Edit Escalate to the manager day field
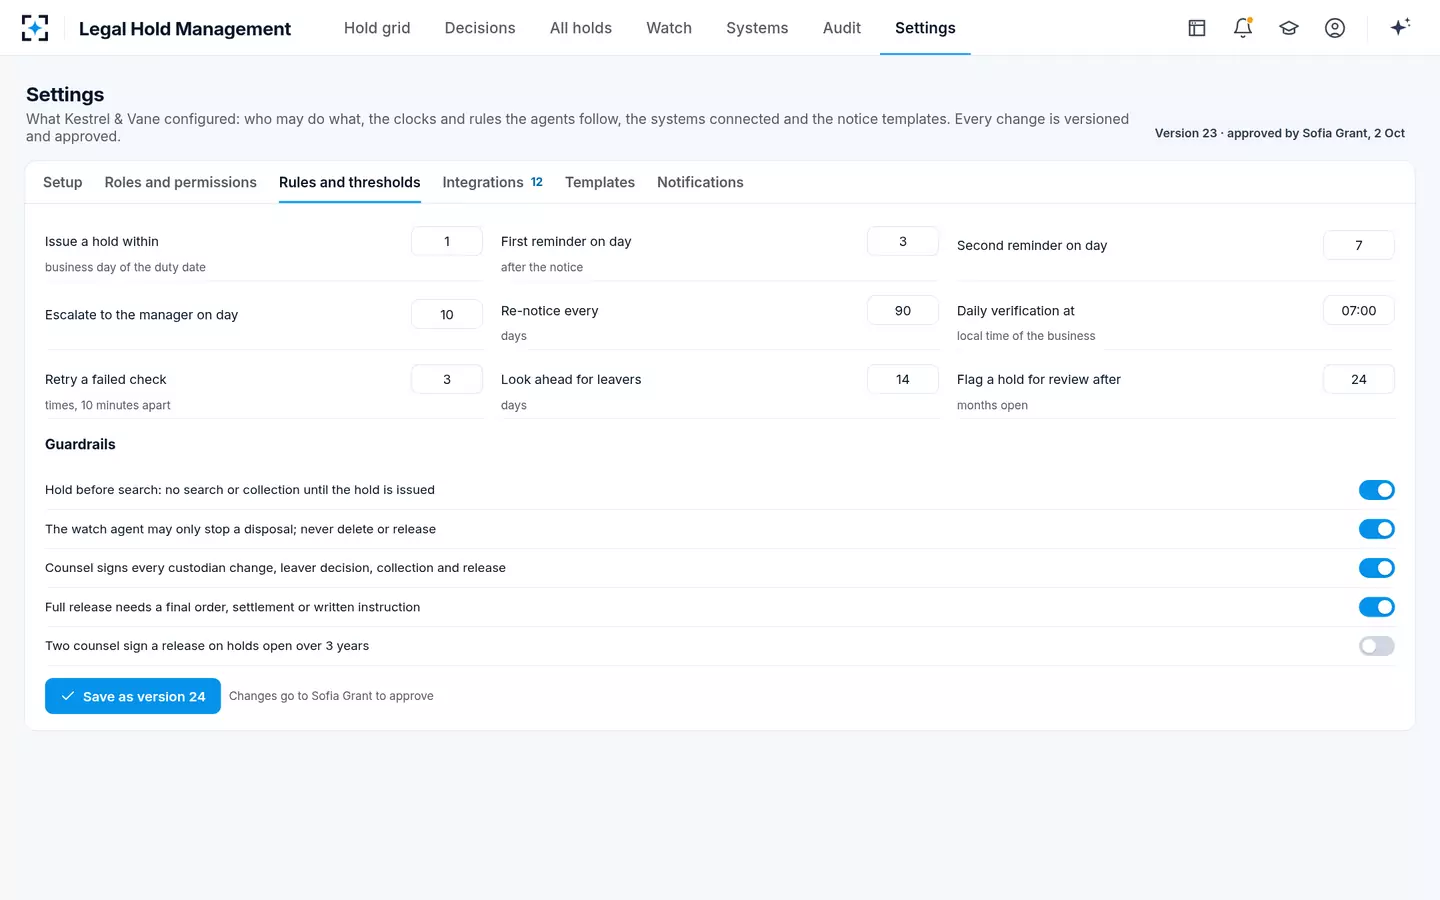This screenshot has height=900, width=1440. point(447,314)
